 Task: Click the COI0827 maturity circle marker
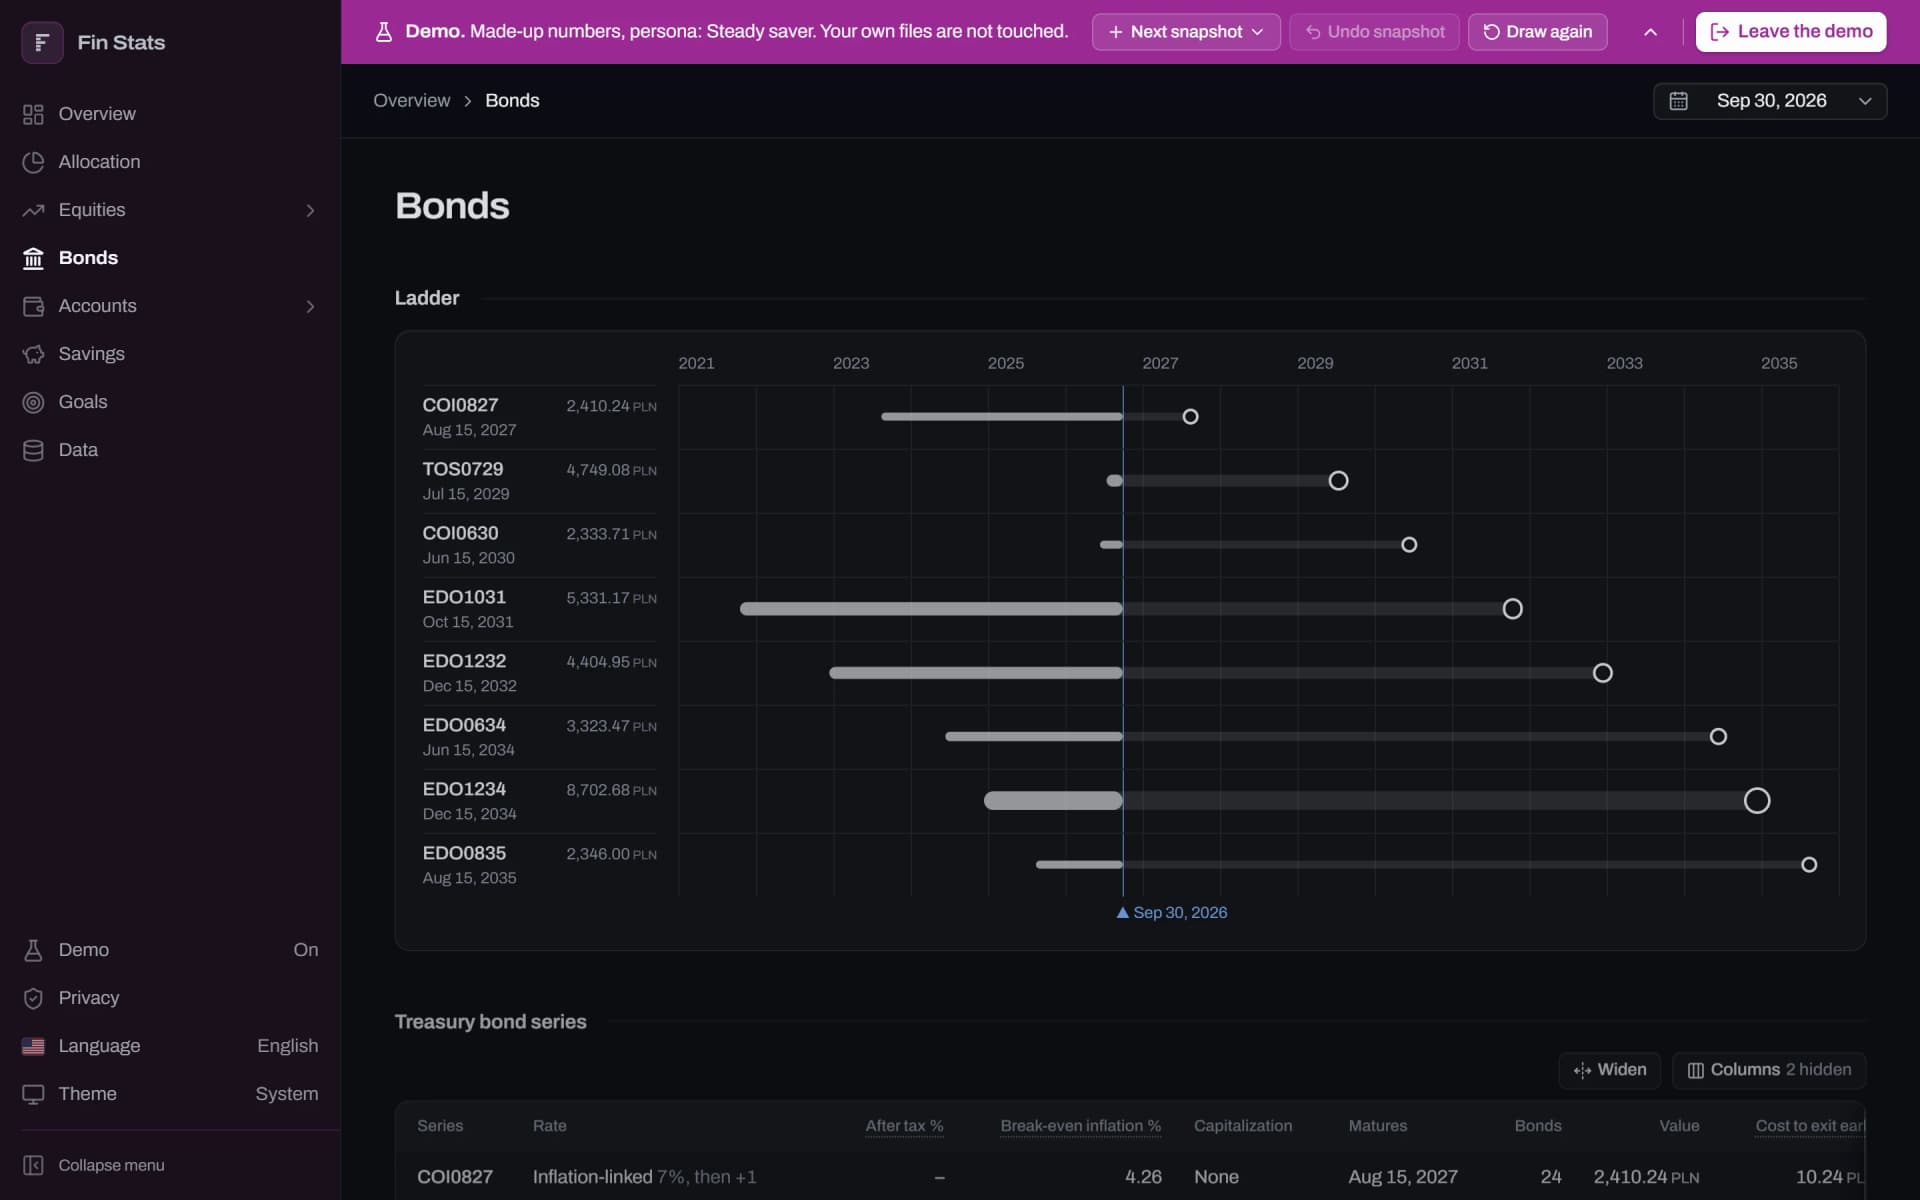click(x=1190, y=417)
